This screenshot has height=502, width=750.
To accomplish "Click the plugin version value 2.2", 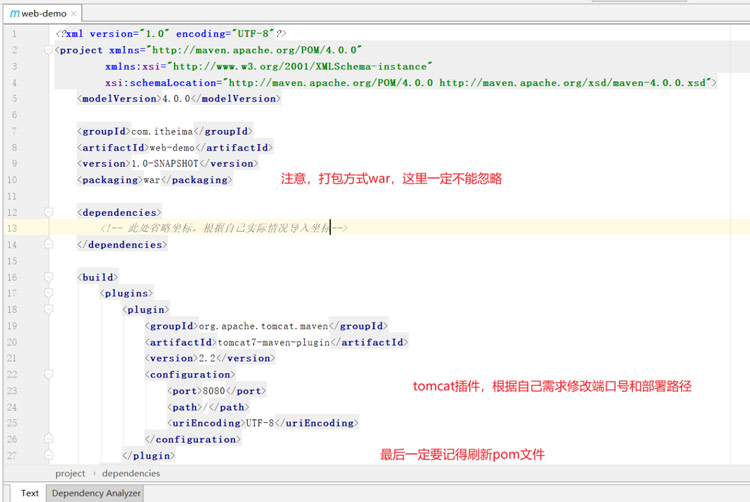I will pyautogui.click(x=207, y=358).
